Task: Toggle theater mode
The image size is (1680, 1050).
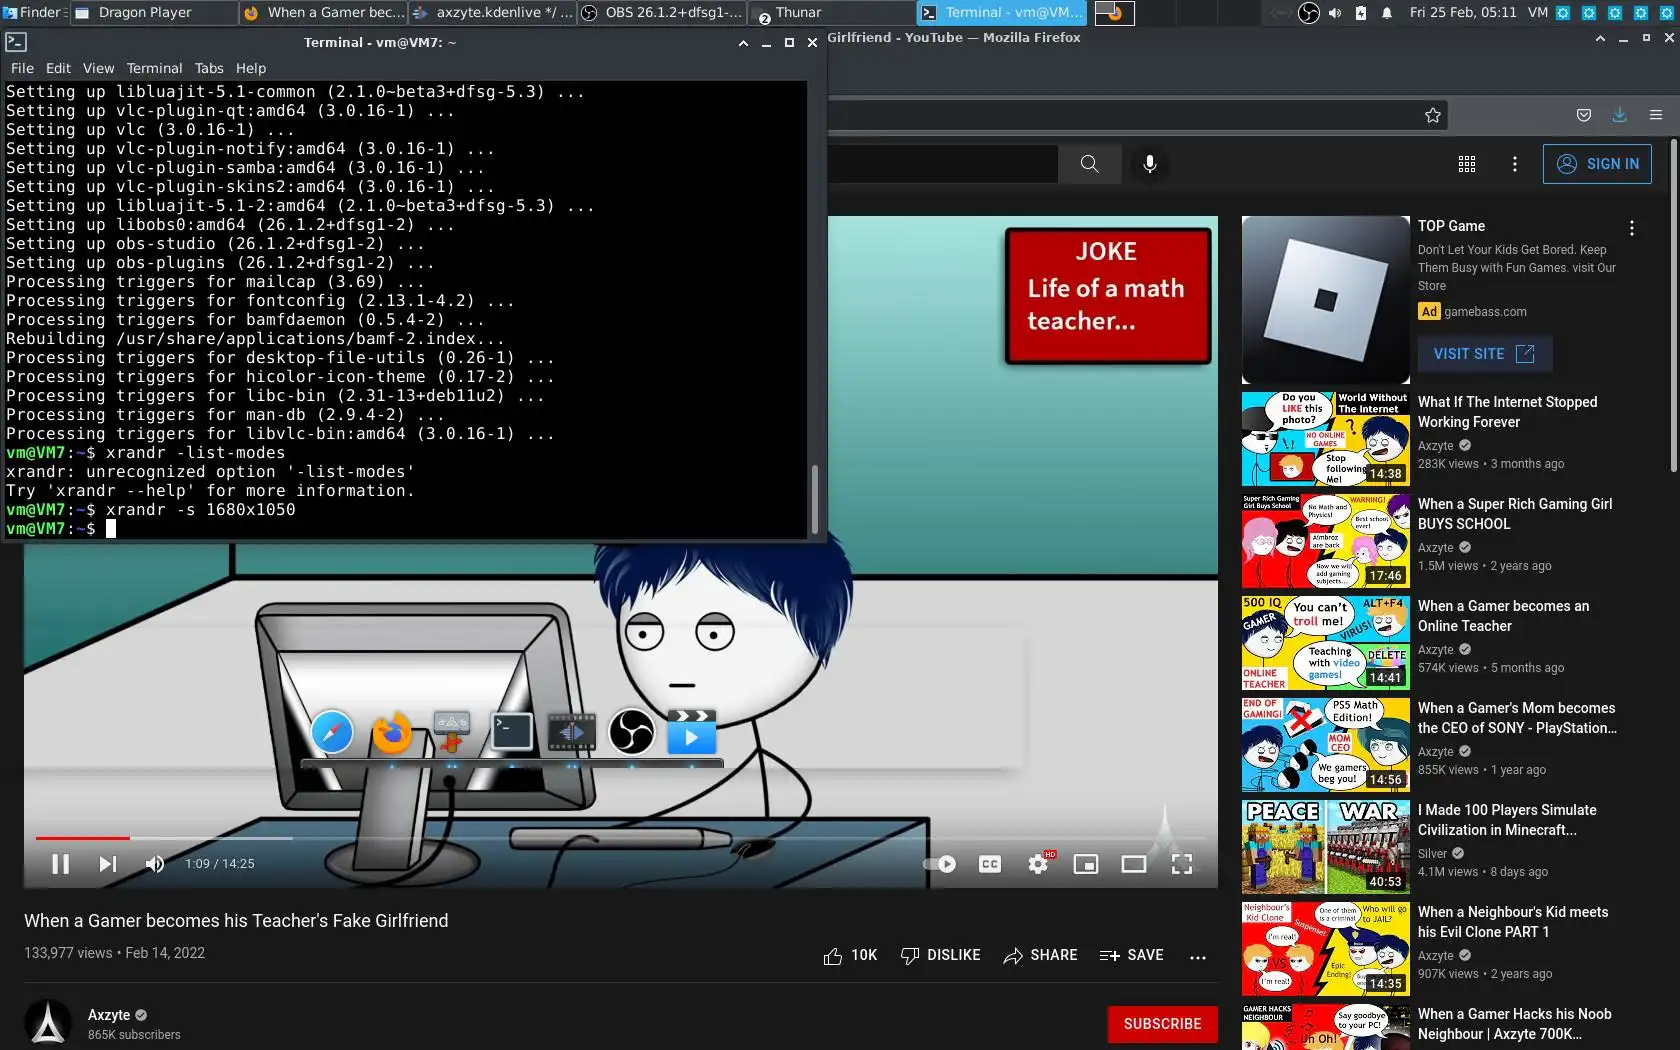Action: [x=1134, y=864]
